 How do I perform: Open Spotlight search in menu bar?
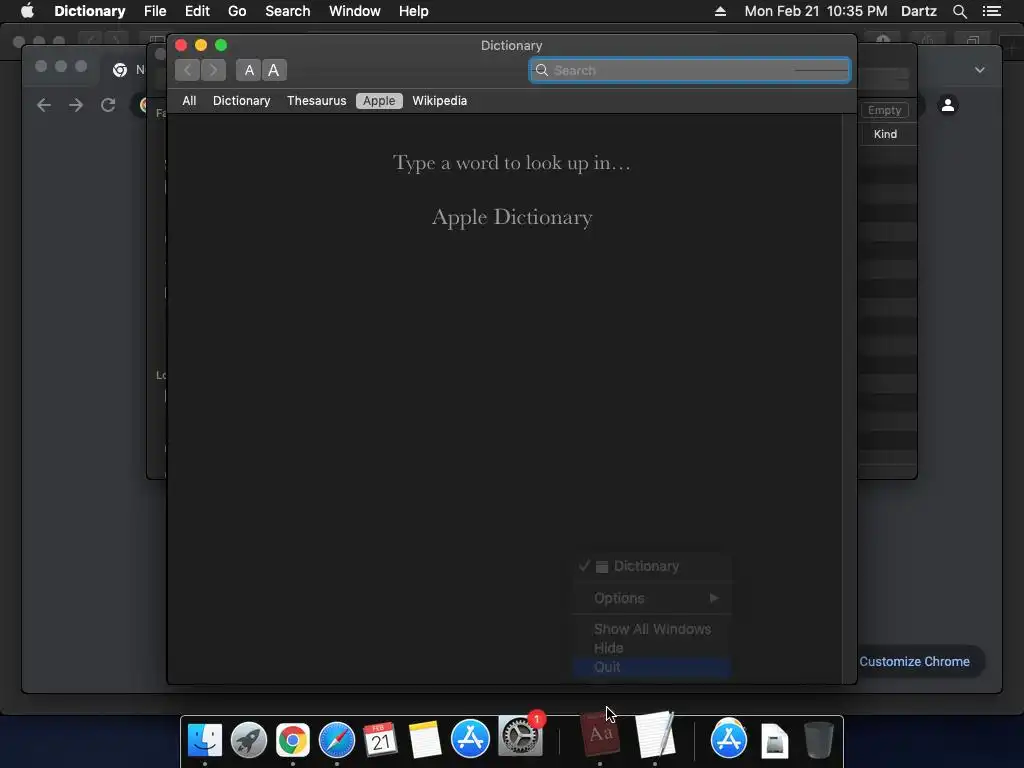(959, 11)
